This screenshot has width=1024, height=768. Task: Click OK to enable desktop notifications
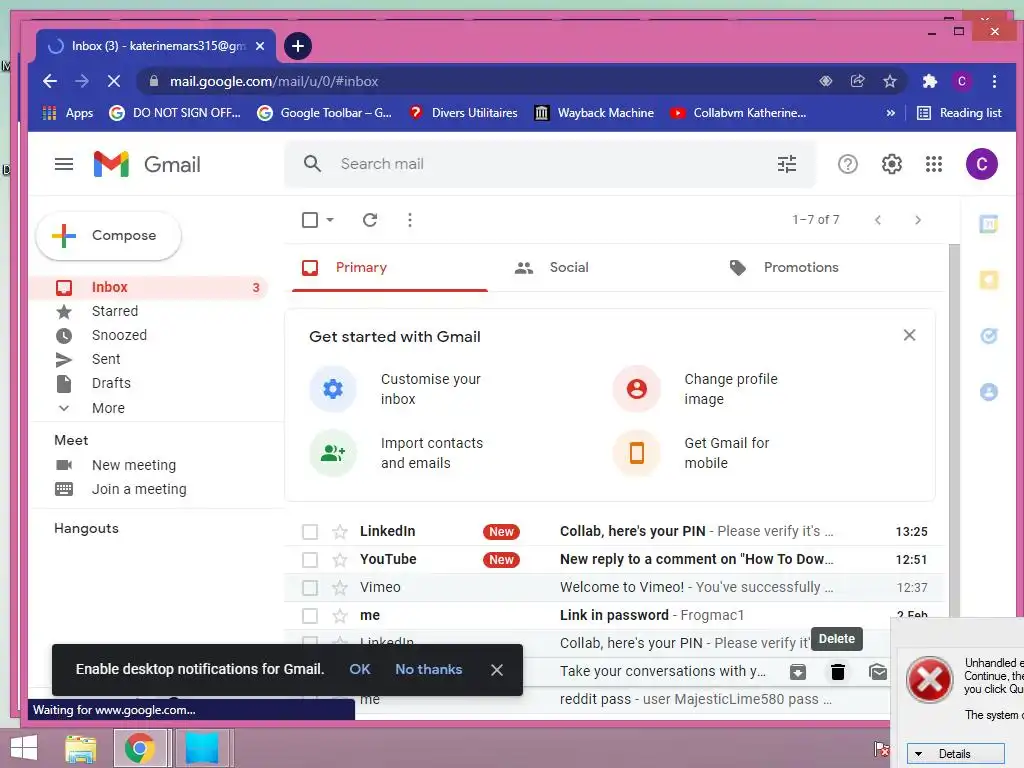click(x=360, y=669)
